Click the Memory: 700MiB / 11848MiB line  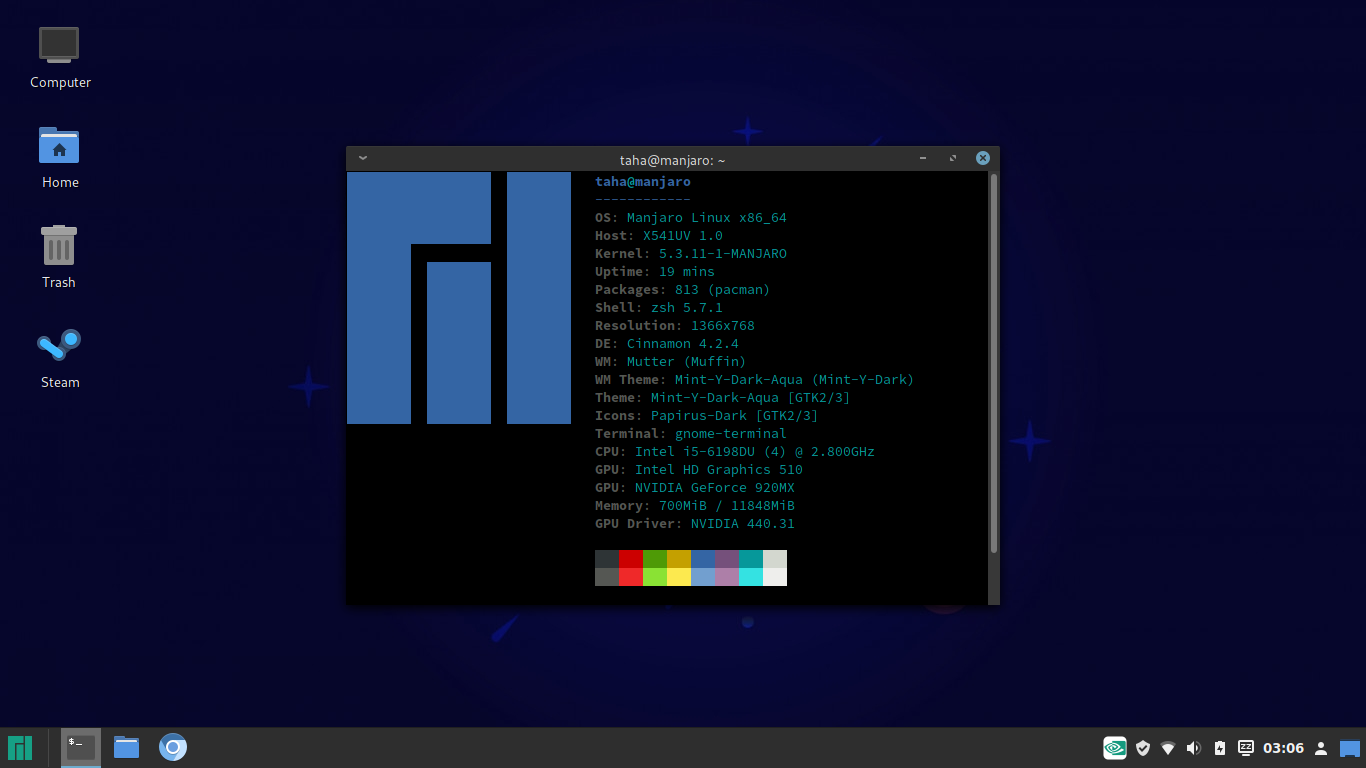tap(695, 505)
